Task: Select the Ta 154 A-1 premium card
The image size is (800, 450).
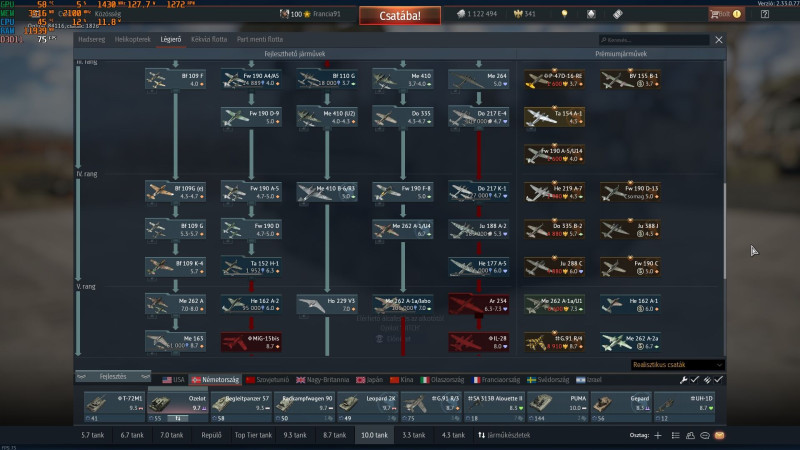Action: pyautogui.click(x=554, y=117)
